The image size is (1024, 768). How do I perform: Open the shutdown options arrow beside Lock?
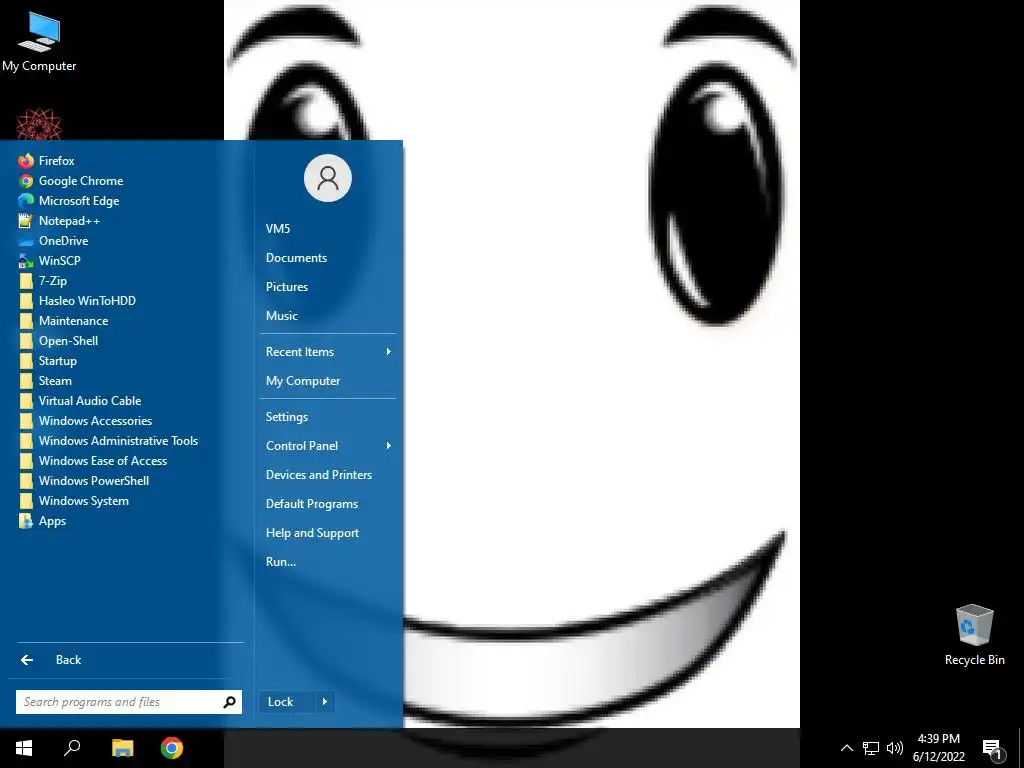pyautogui.click(x=325, y=702)
